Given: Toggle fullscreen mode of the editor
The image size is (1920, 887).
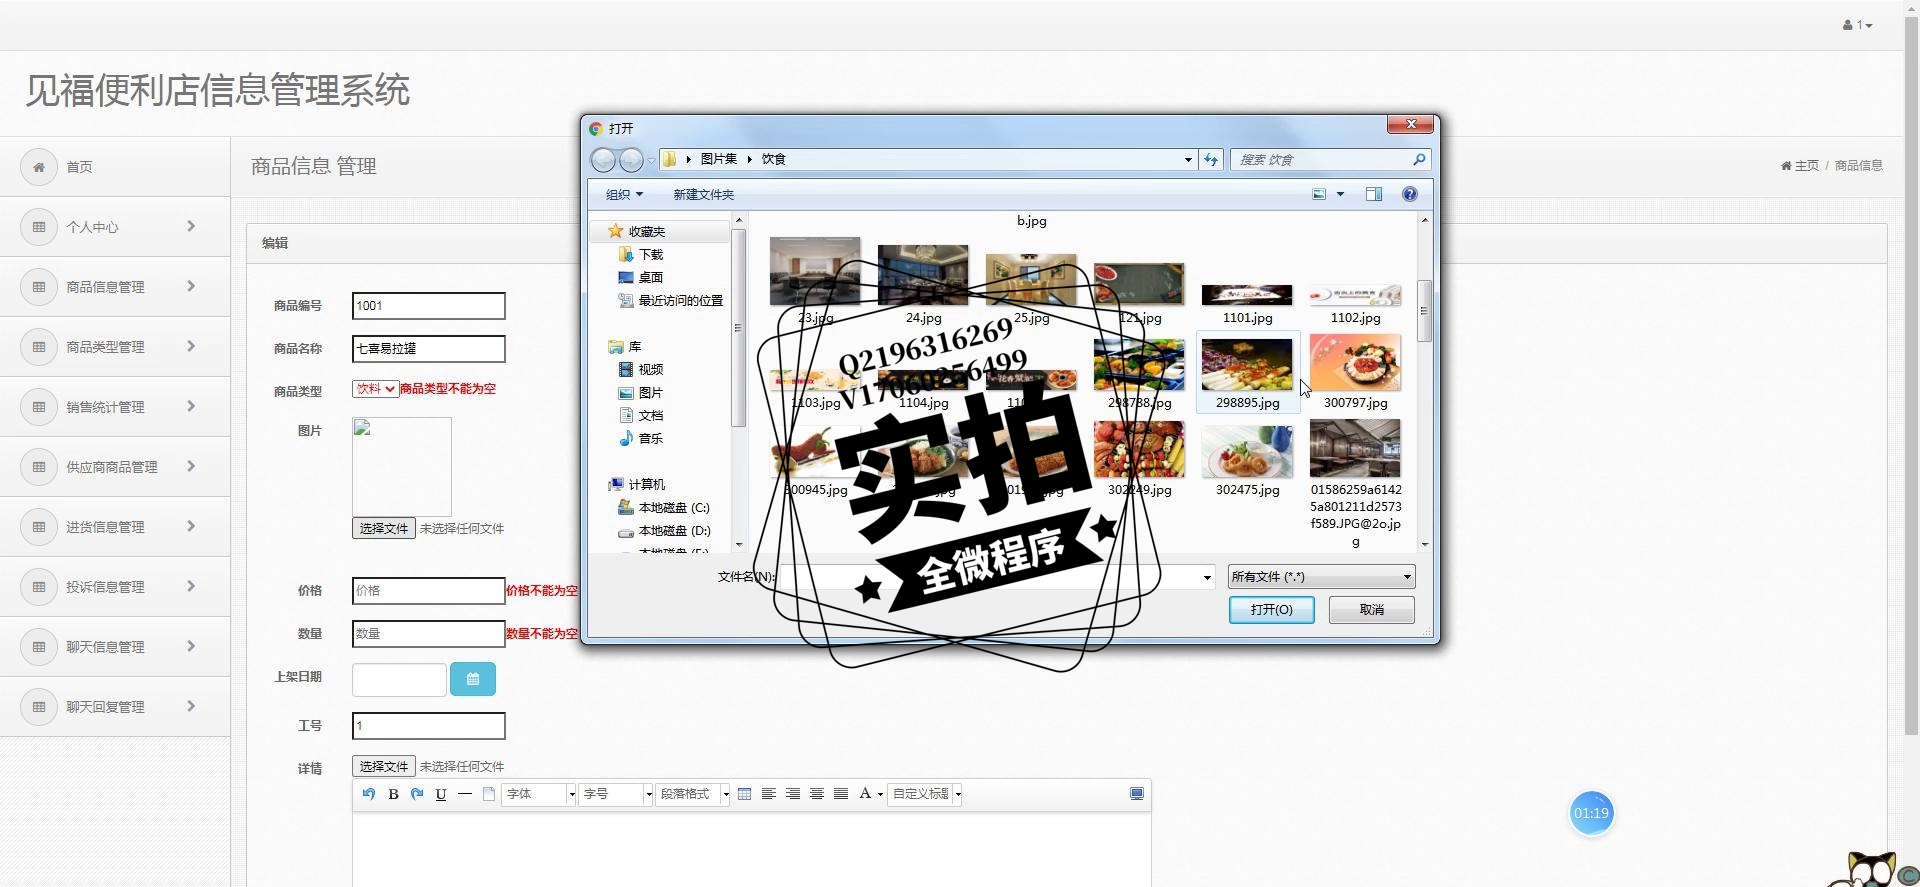Looking at the screenshot, I should pos(1137,794).
